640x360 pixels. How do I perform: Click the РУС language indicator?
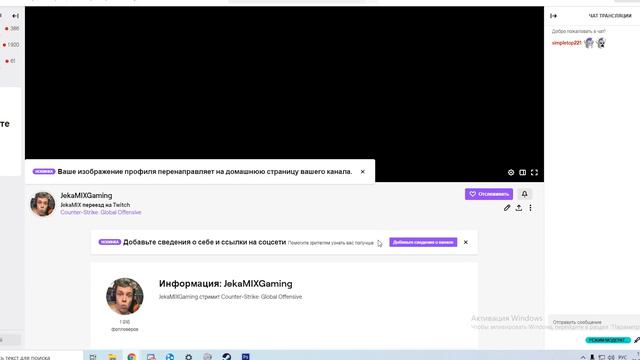tap(622, 358)
